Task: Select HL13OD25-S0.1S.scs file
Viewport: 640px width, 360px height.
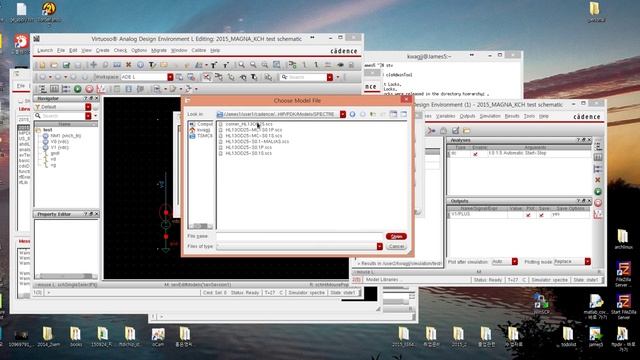Action: pyautogui.click(x=249, y=153)
